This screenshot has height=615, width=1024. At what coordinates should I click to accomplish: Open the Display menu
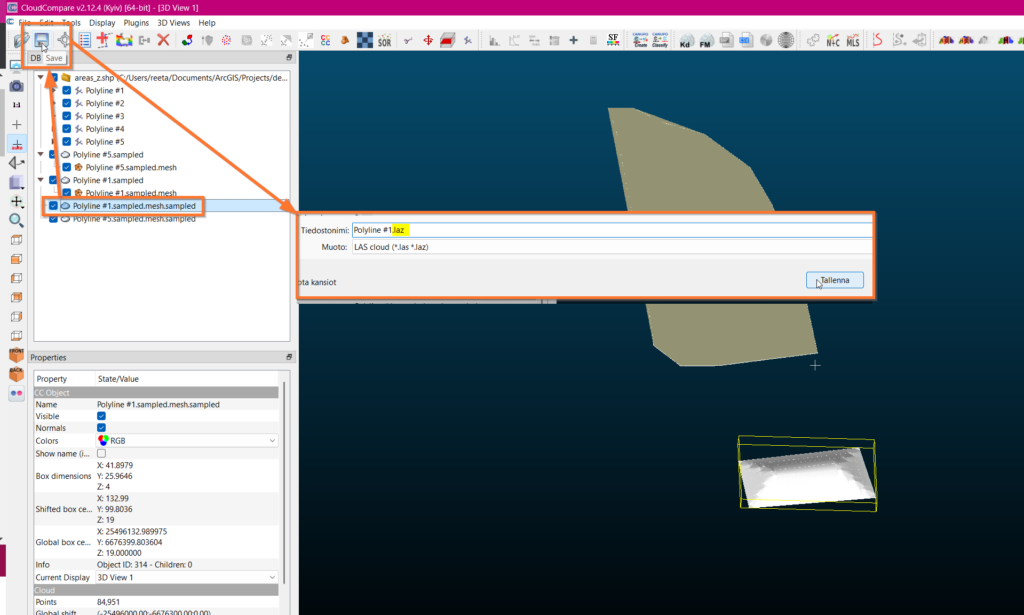102,23
